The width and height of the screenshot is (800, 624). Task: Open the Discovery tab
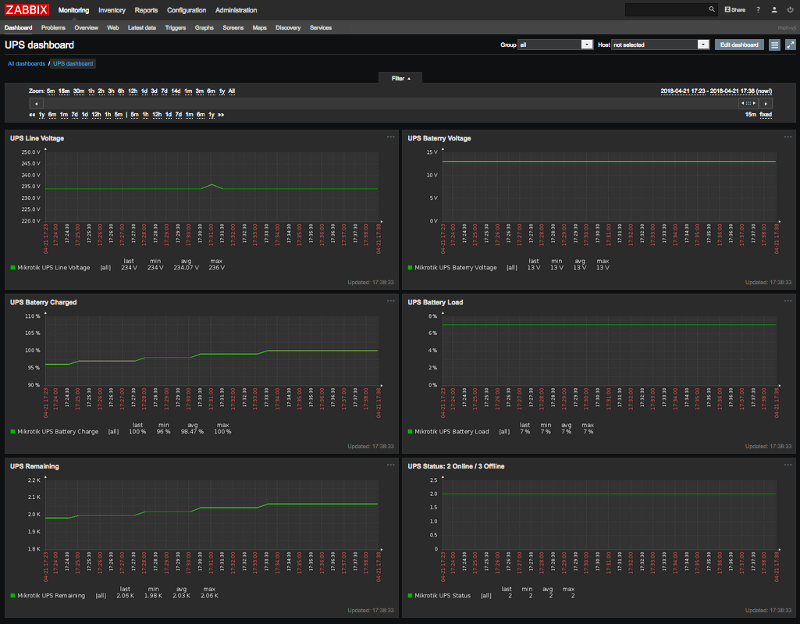(288, 28)
